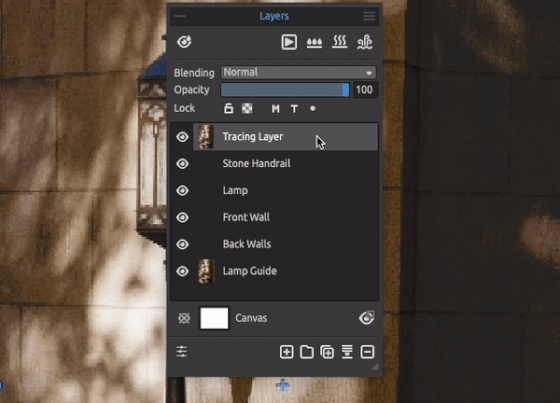The width and height of the screenshot is (560, 403).
Task: Create a new layer group folder
Action: tap(307, 352)
